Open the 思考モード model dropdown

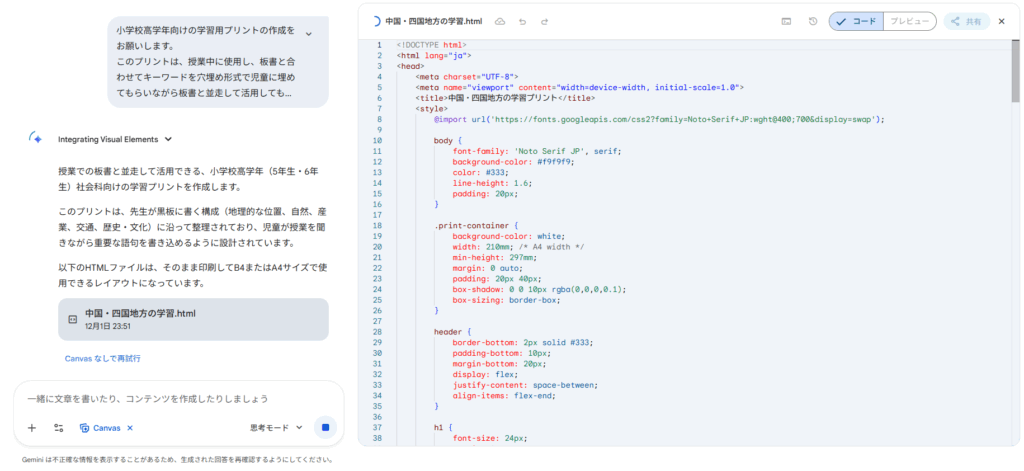(x=276, y=428)
